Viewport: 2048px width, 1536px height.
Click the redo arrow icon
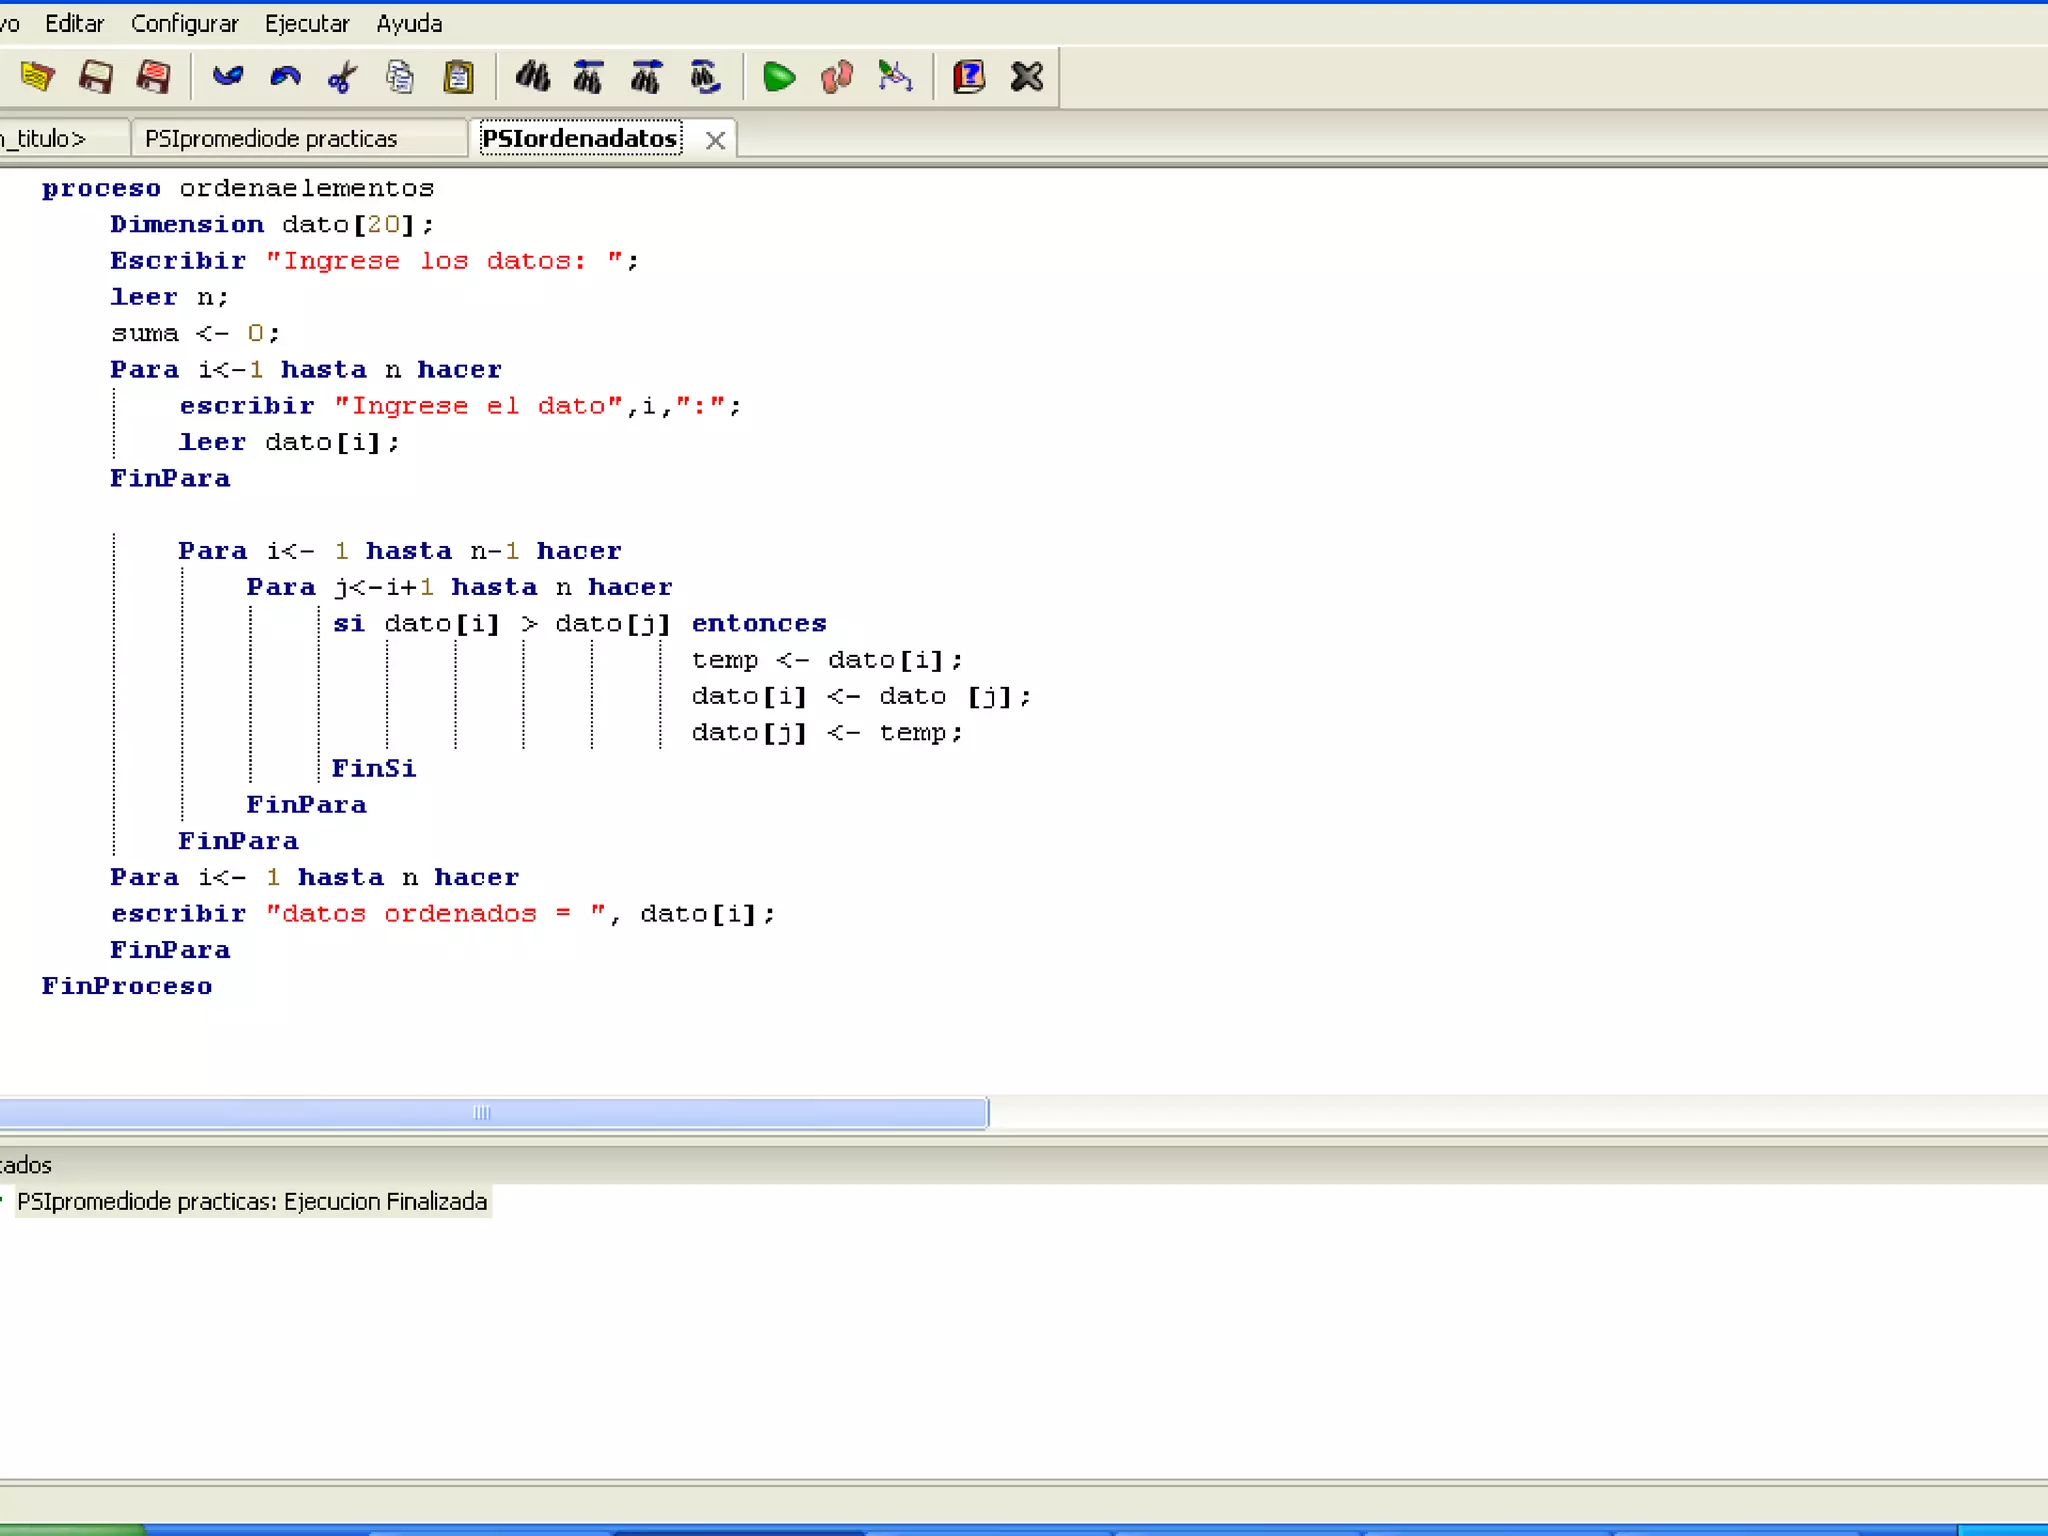coord(285,77)
